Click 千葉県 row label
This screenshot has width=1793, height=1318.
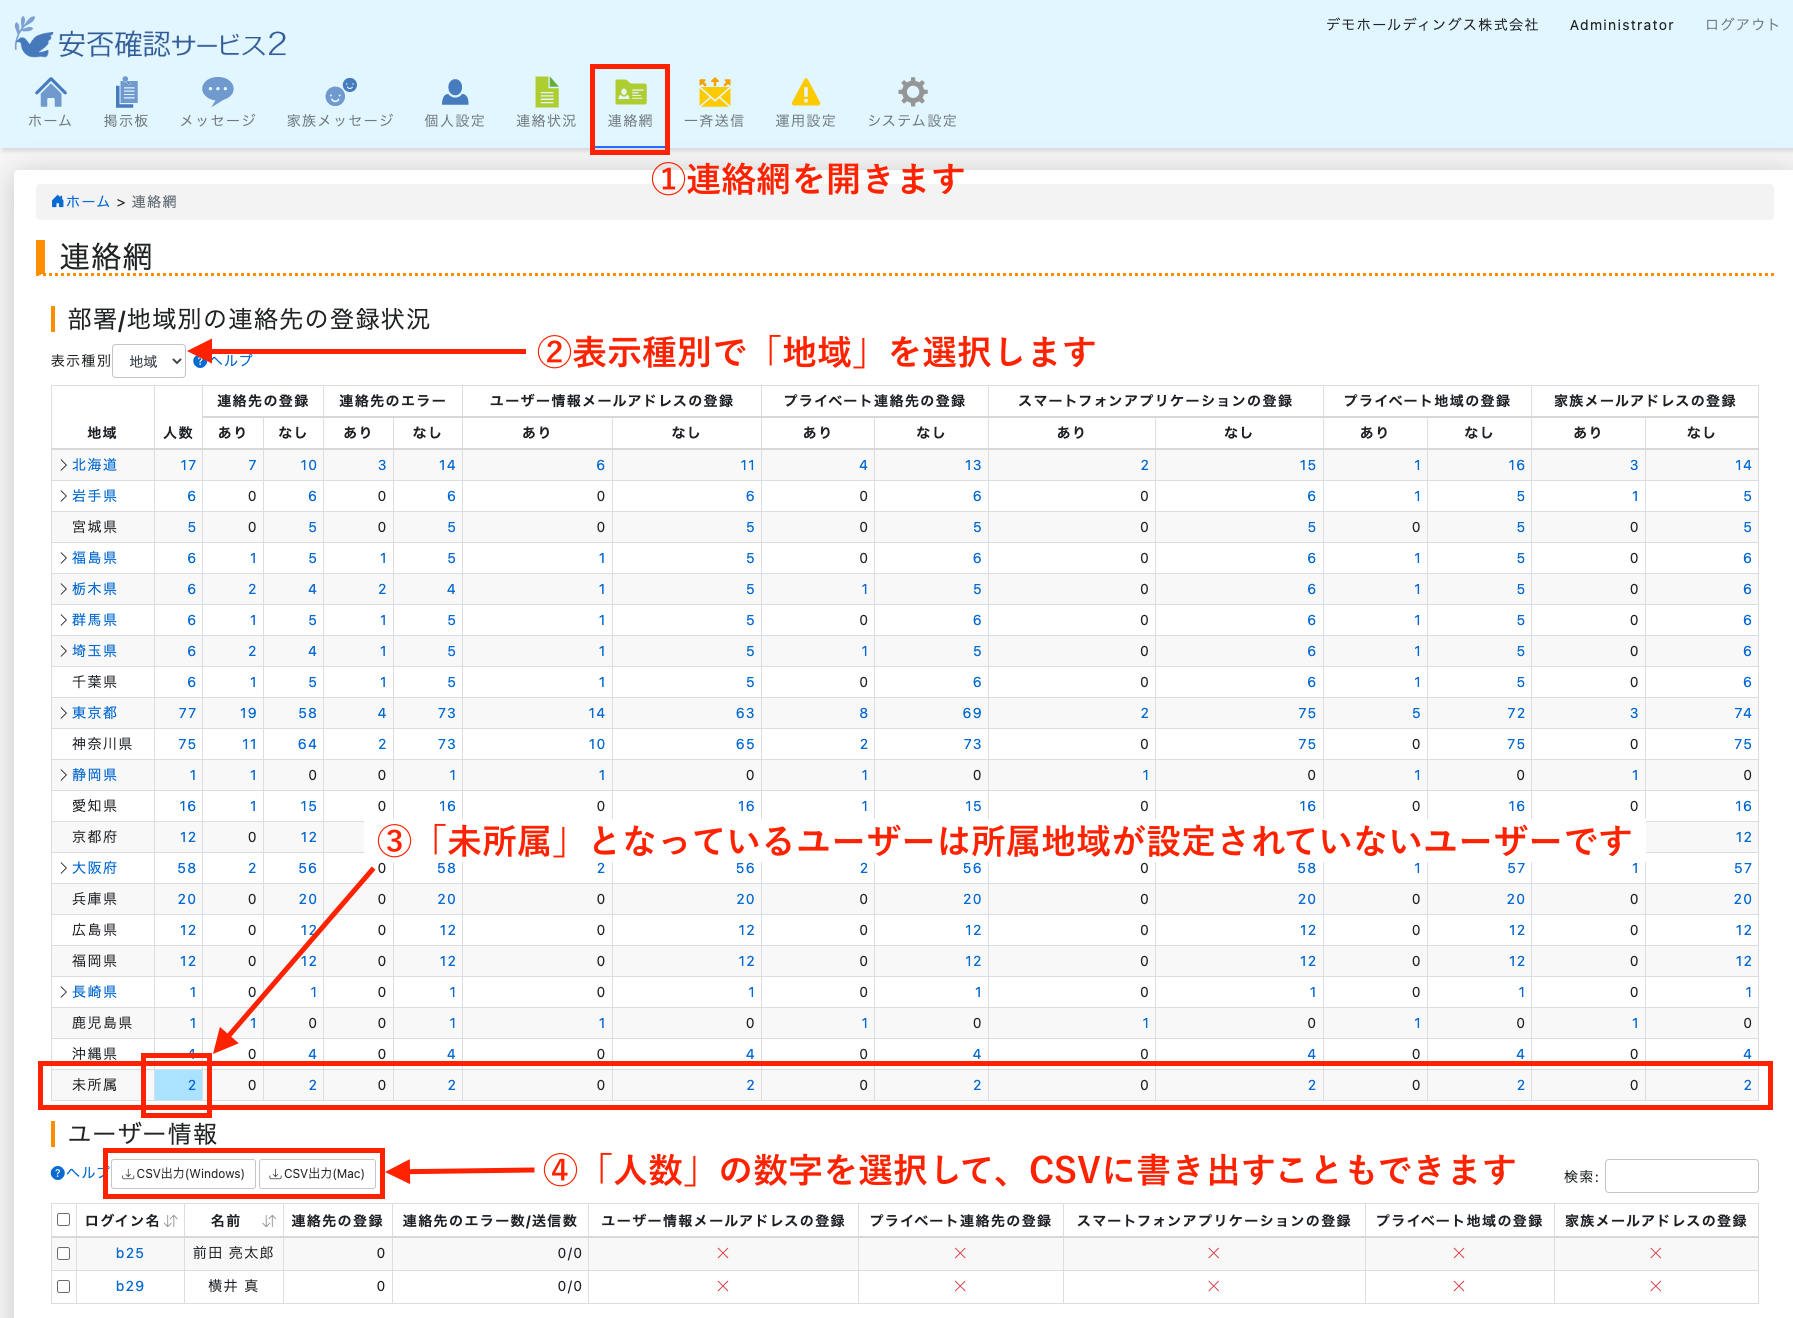95,682
